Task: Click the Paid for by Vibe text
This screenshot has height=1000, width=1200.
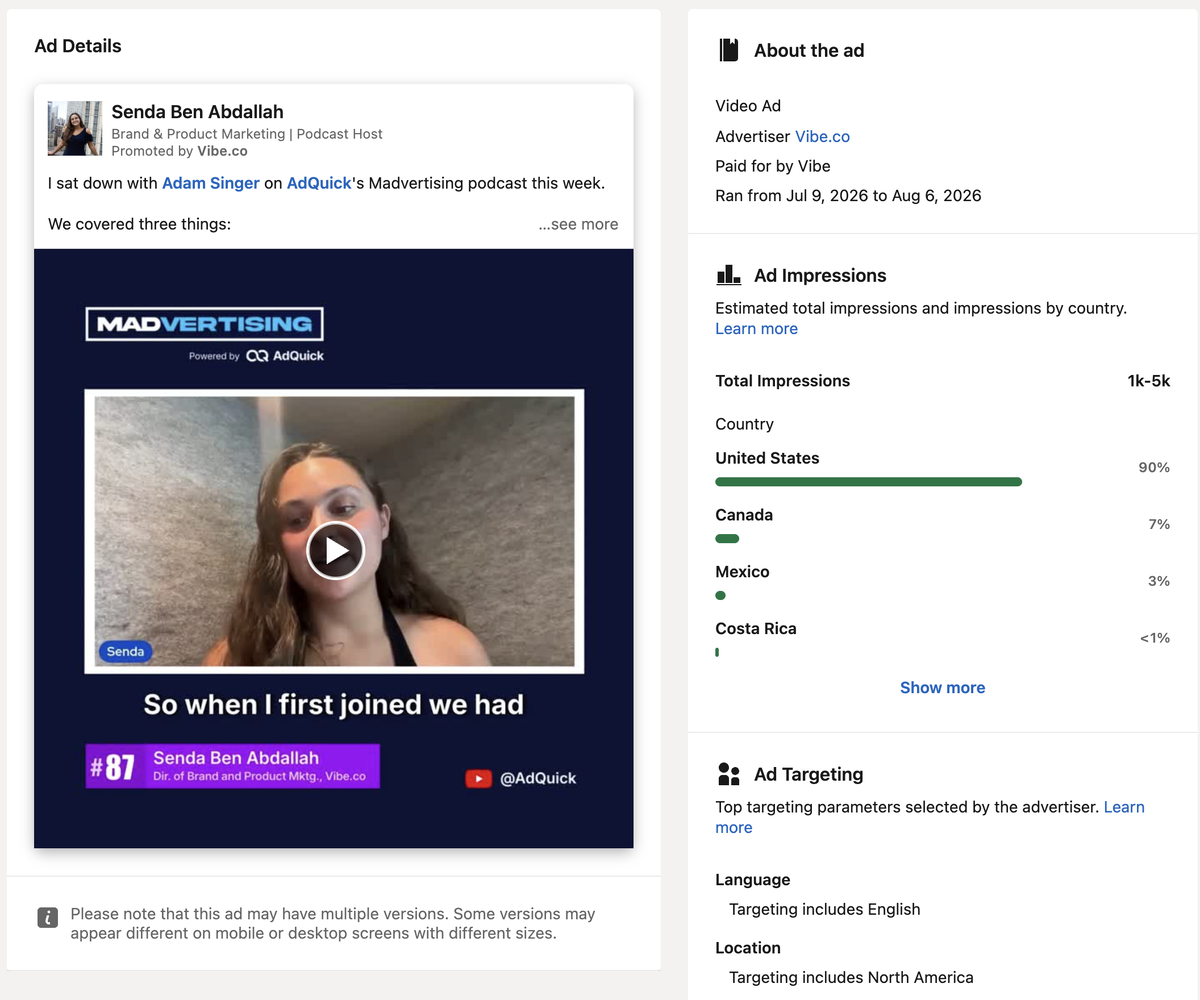Action: pyautogui.click(x=773, y=166)
